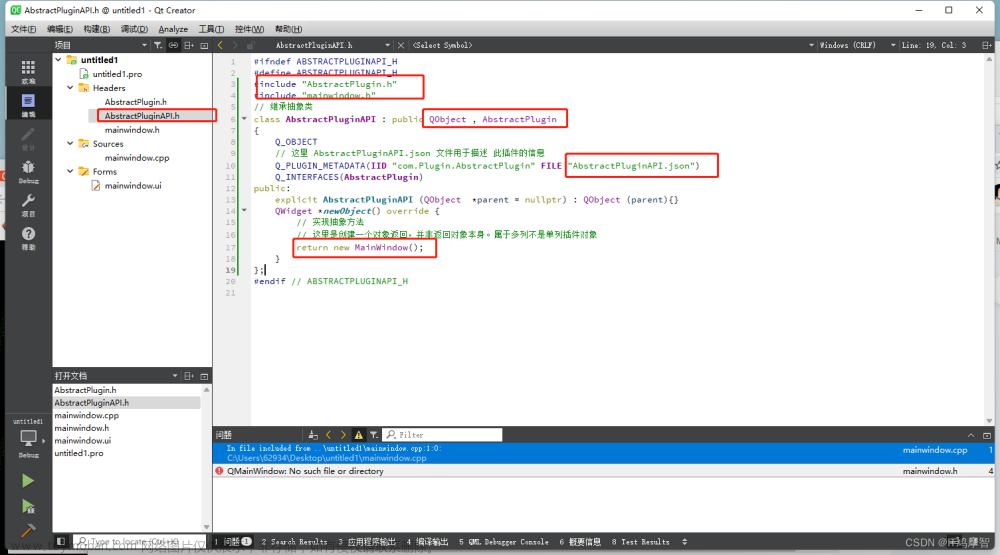
Task: Start debugging with the bug-arrow button
Action: click(x=27, y=507)
